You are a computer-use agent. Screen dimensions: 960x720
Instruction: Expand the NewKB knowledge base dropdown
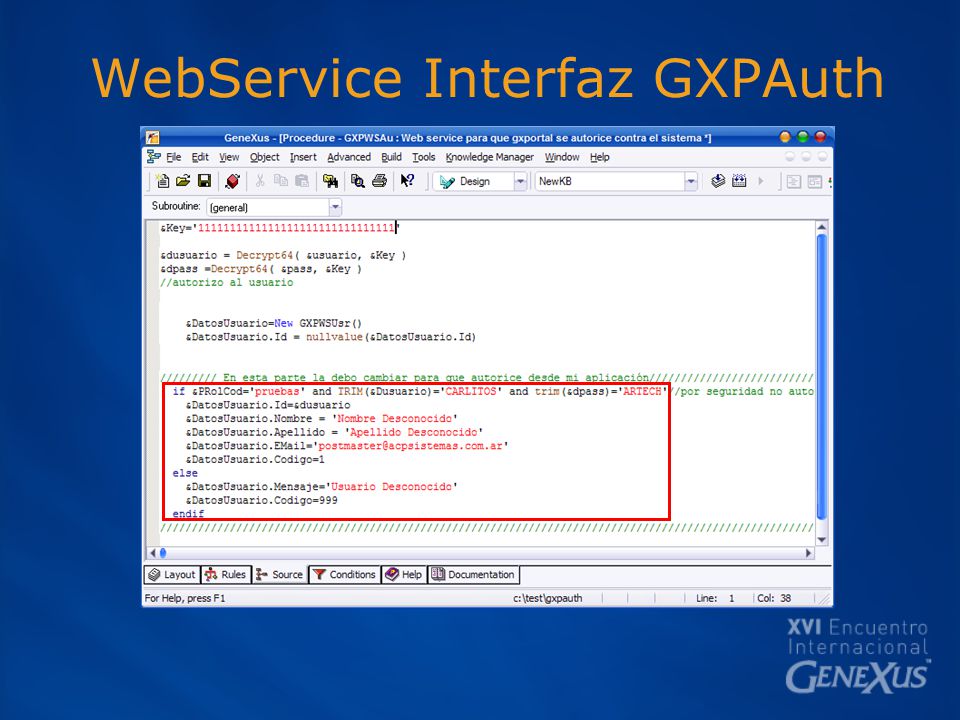click(x=691, y=181)
